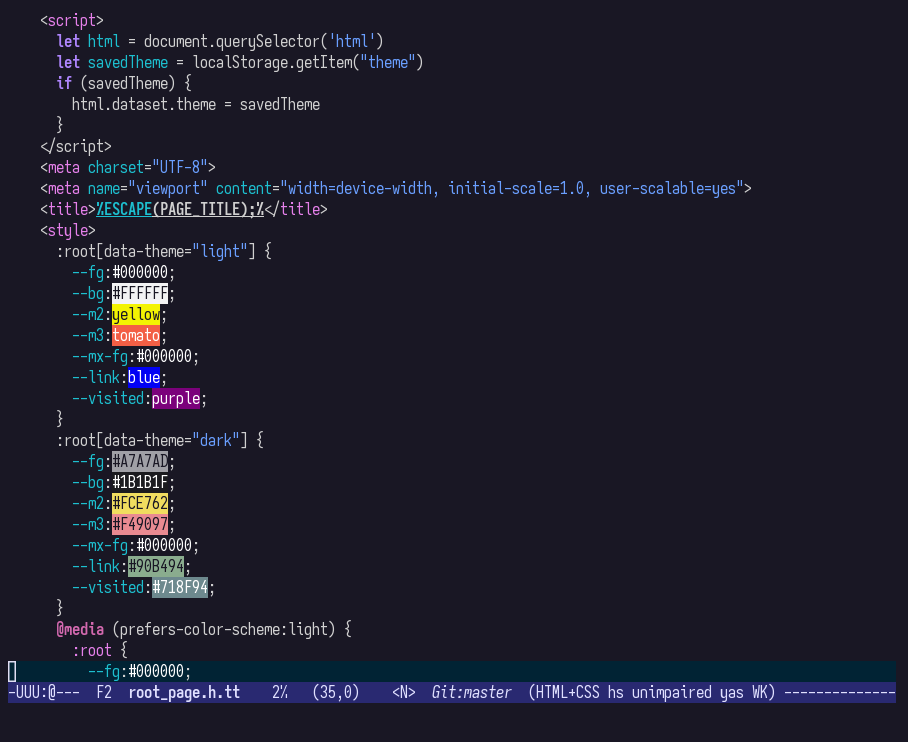Viewport: 908px width, 742px height.
Task: Click the #1B1B1F dark background value
Action: [140, 483]
